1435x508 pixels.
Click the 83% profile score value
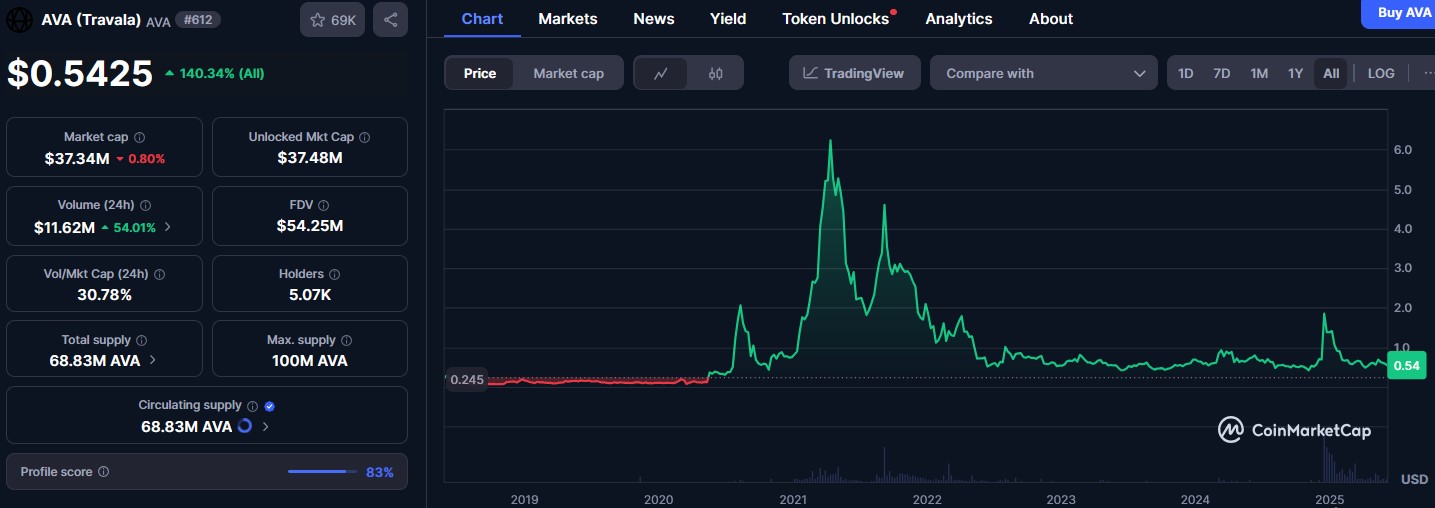tap(380, 472)
